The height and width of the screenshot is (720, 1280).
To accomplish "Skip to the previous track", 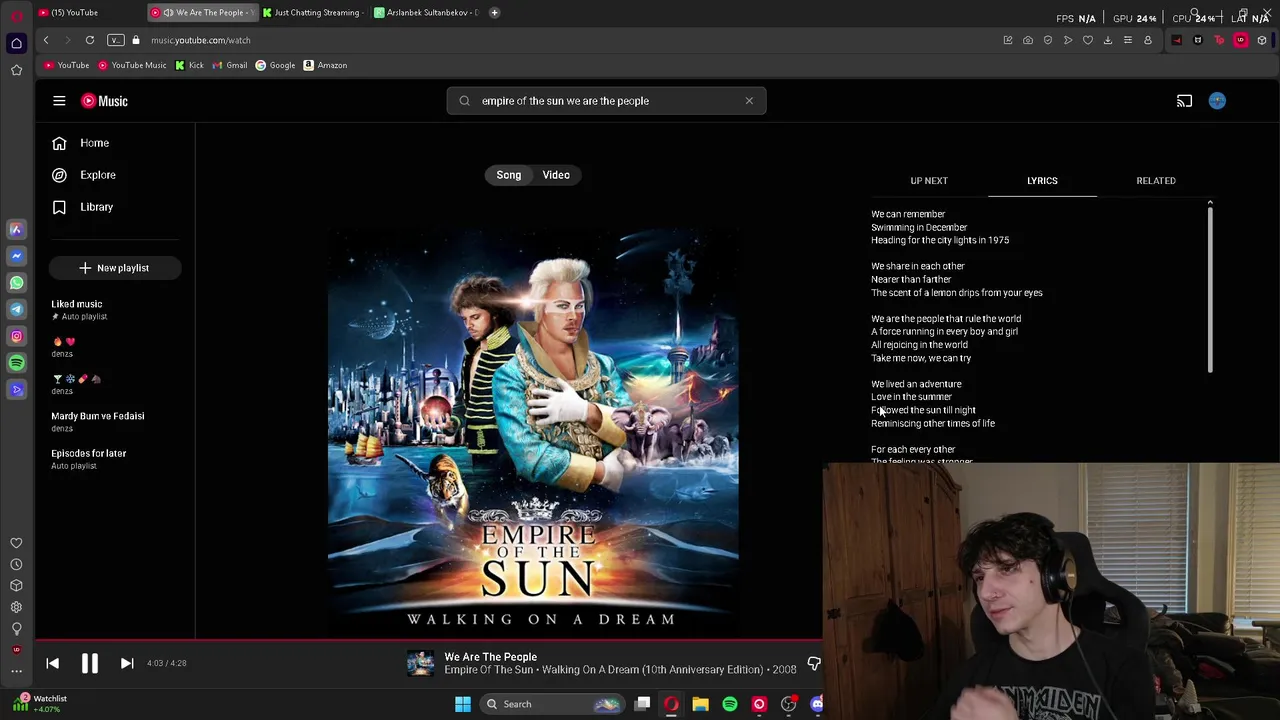I will coord(53,663).
